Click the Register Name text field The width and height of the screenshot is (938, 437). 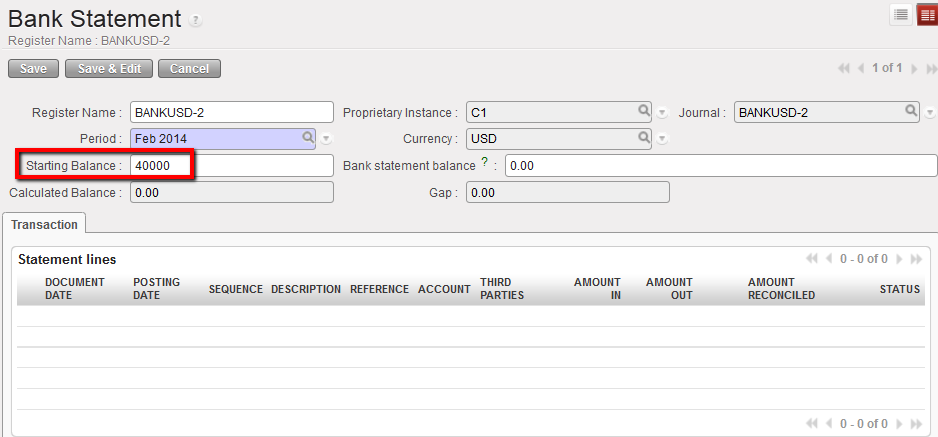232,112
